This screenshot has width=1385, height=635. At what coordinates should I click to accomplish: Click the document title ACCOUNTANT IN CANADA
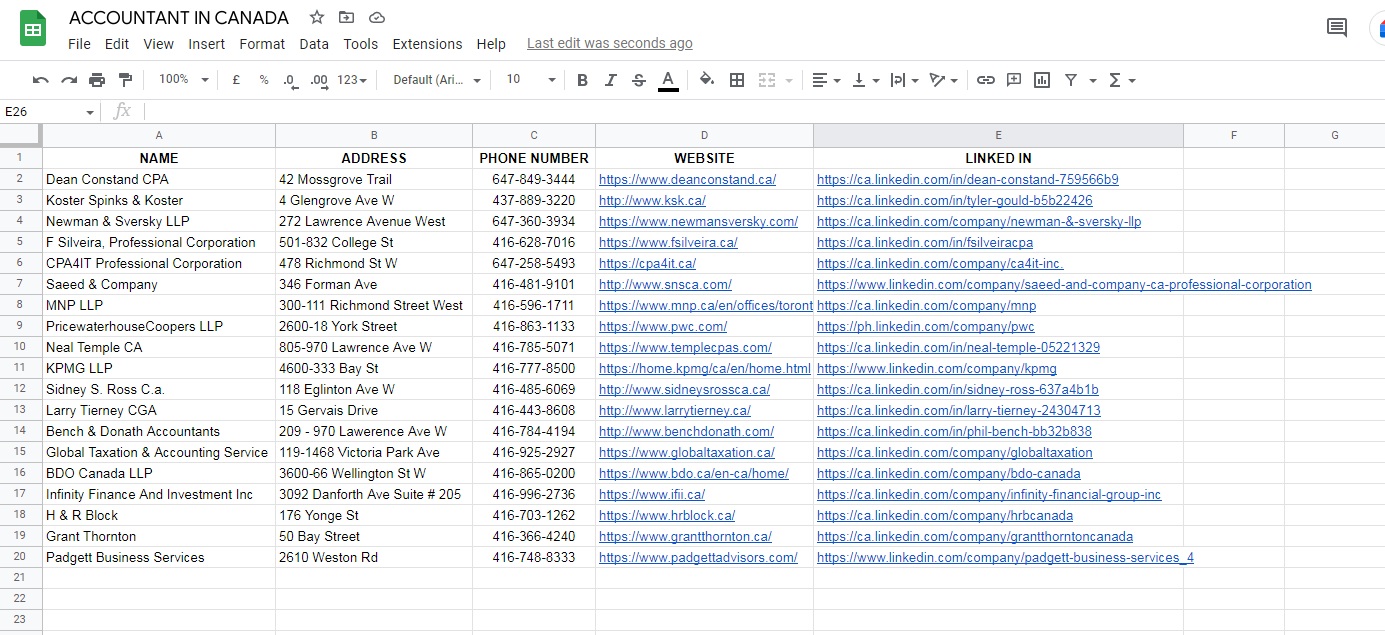pos(179,18)
